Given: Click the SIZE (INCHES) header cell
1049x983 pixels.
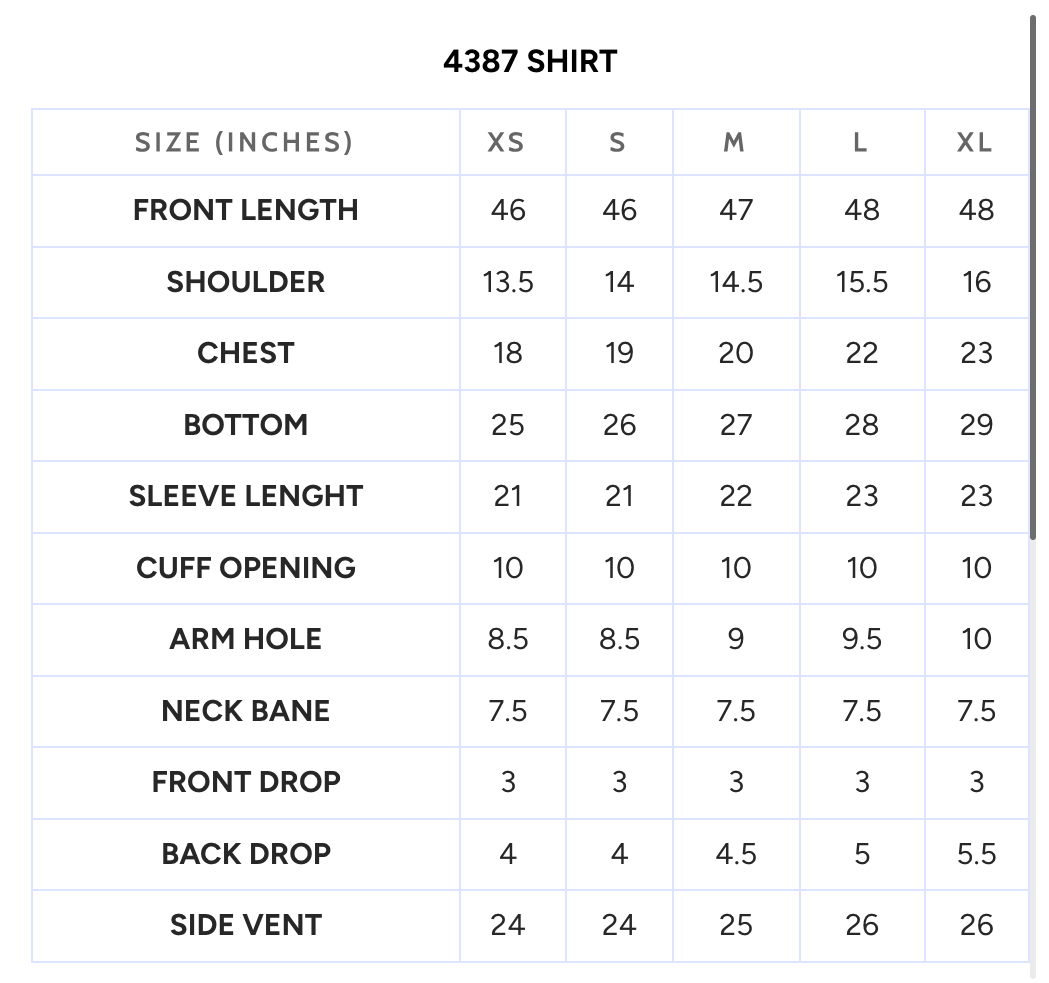Looking at the screenshot, I should click(244, 143).
